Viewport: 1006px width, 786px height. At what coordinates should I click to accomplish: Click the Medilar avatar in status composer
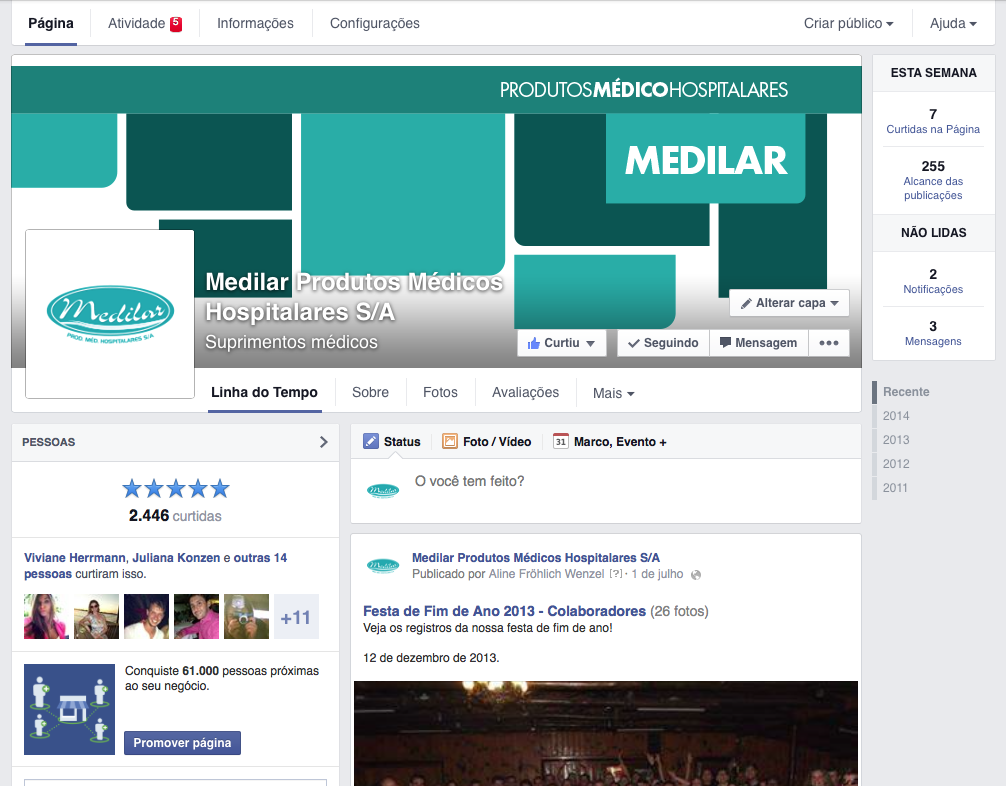coord(383,491)
